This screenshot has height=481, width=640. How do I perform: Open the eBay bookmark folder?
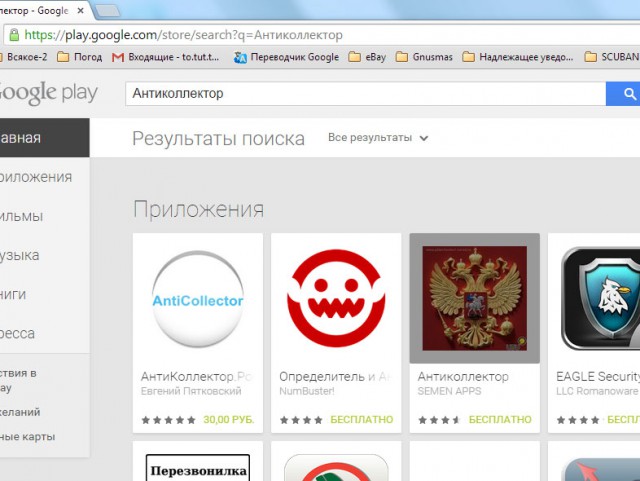click(x=367, y=57)
